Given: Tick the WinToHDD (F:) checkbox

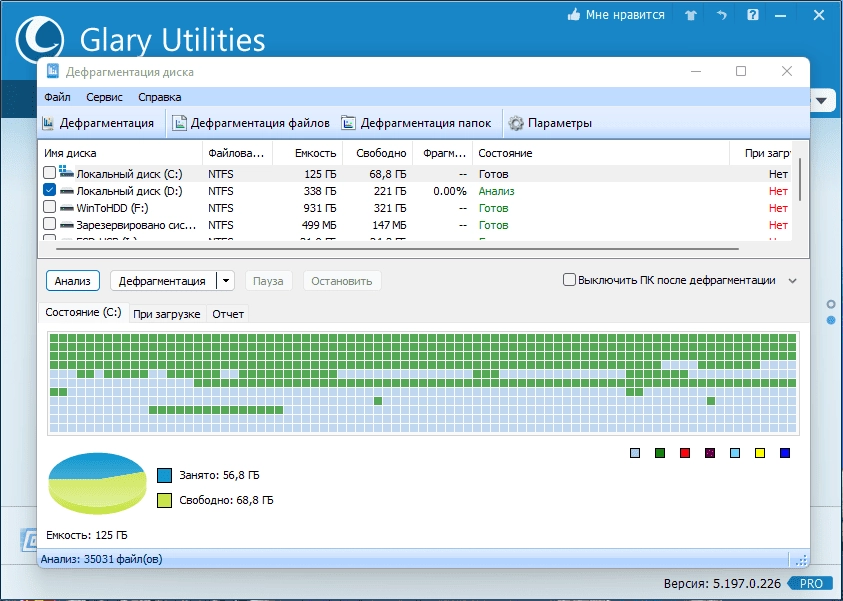Looking at the screenshot, I should click(x=49, y=206).
